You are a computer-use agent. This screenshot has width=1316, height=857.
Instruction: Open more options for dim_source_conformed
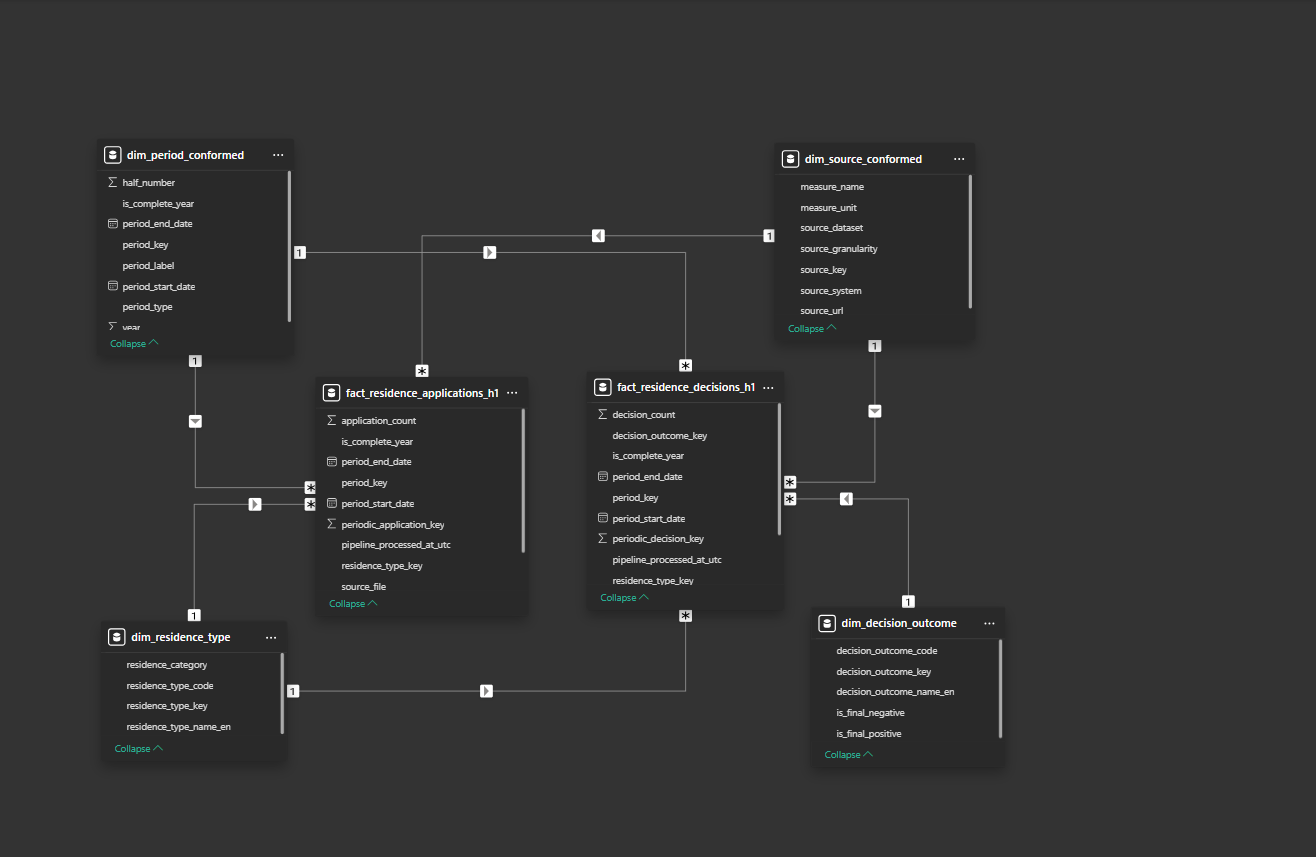(x=959, y=159)
